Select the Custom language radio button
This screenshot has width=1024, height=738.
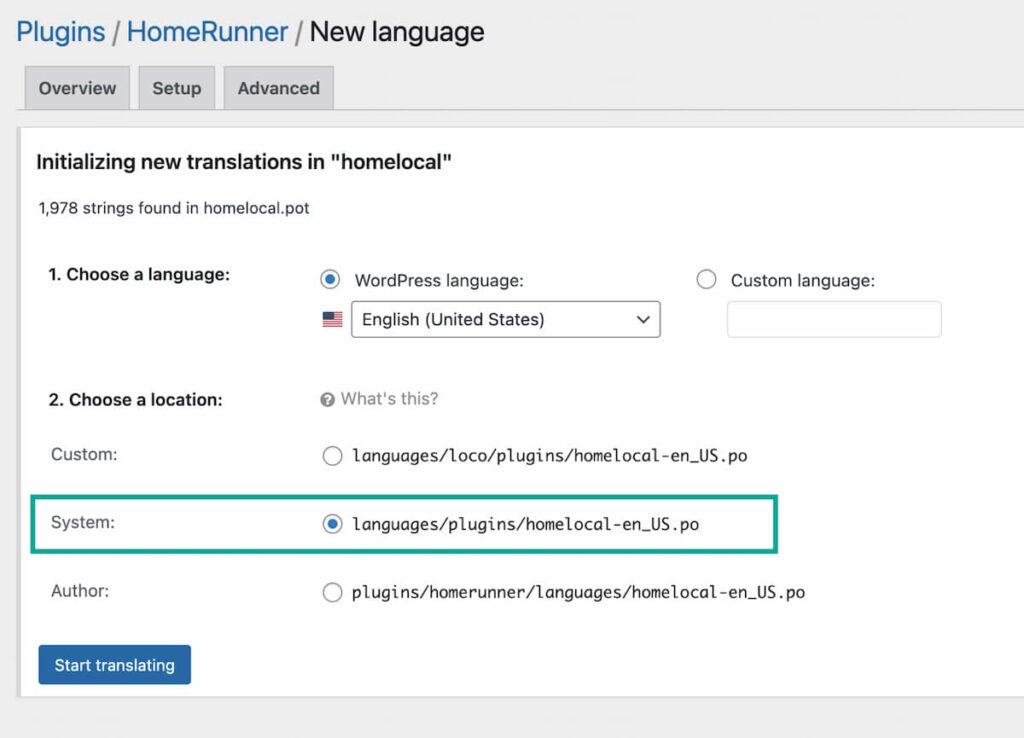point(706,280)
